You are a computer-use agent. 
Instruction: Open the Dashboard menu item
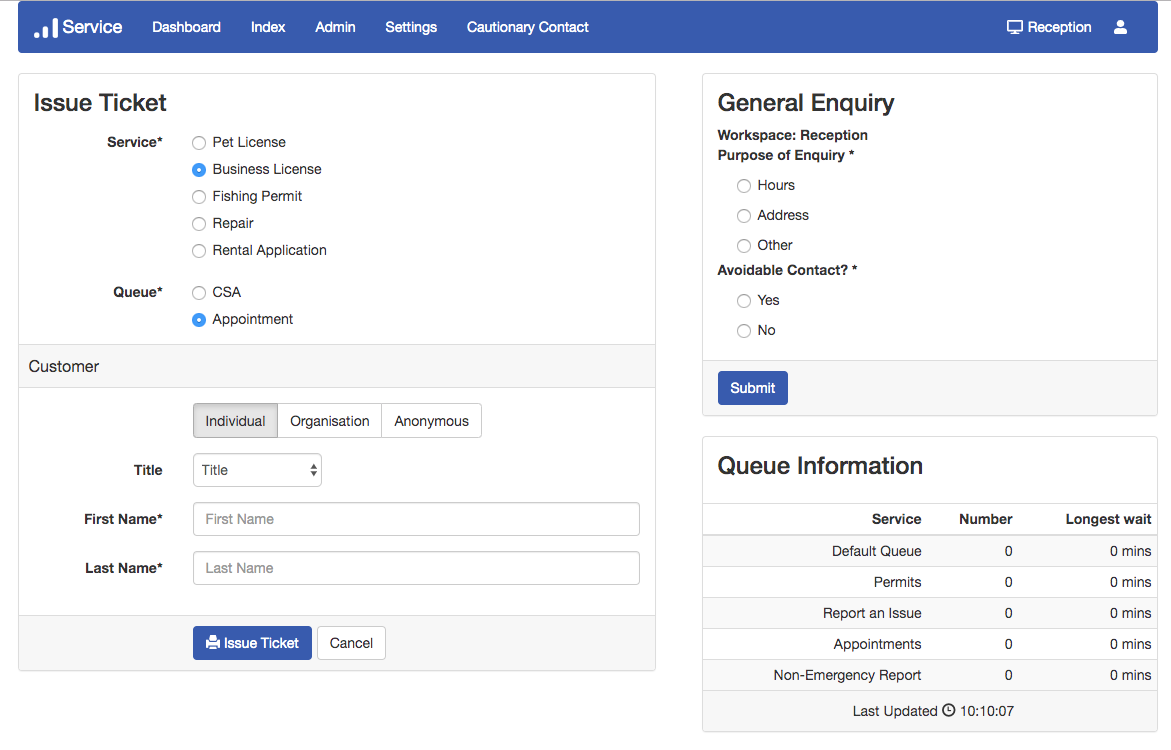186,27
